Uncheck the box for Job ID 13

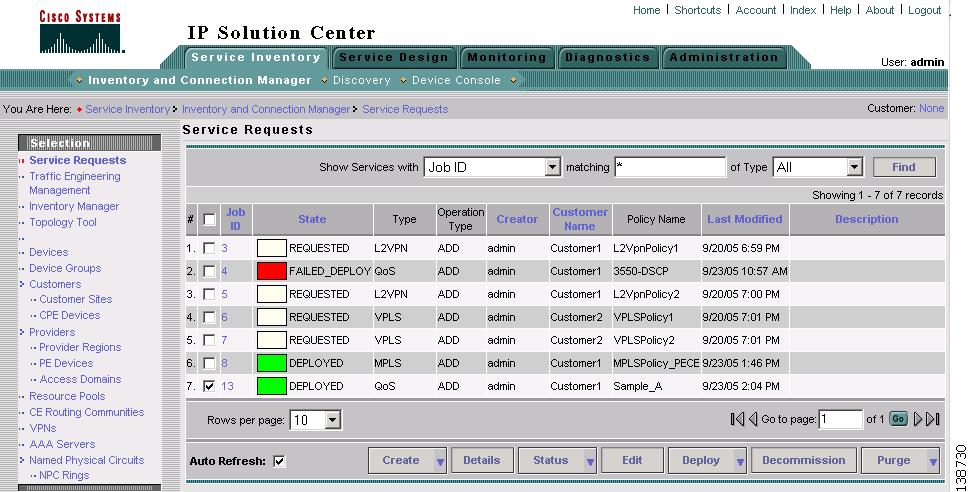(x=209, y=386)
